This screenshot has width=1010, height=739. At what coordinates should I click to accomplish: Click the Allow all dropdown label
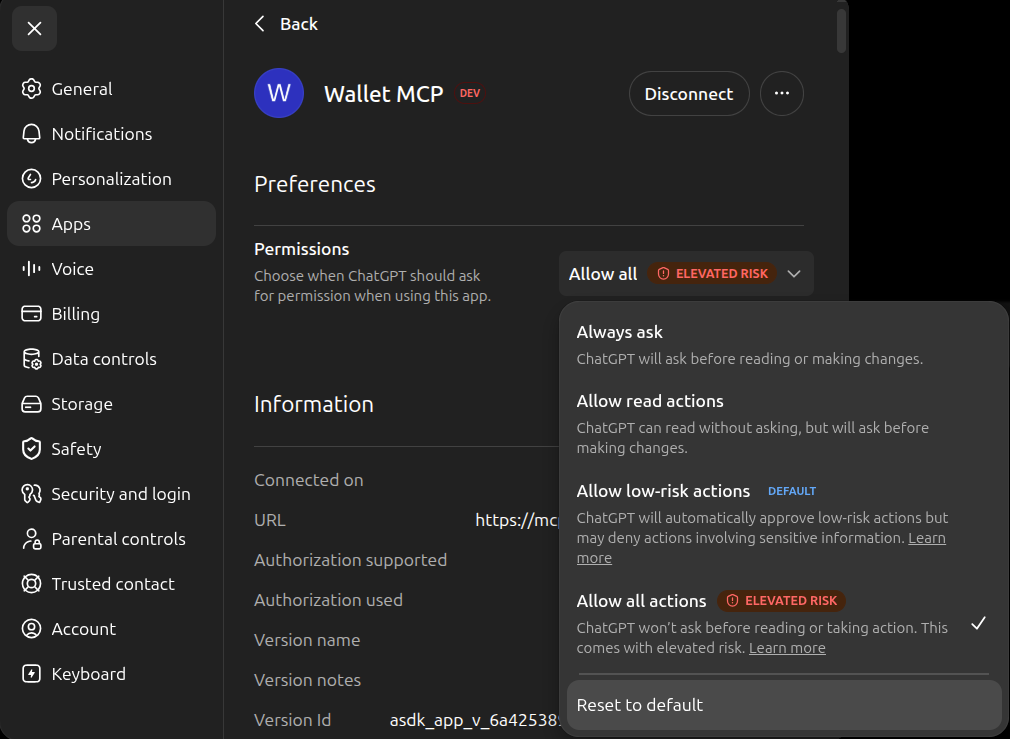pos(603,274)
